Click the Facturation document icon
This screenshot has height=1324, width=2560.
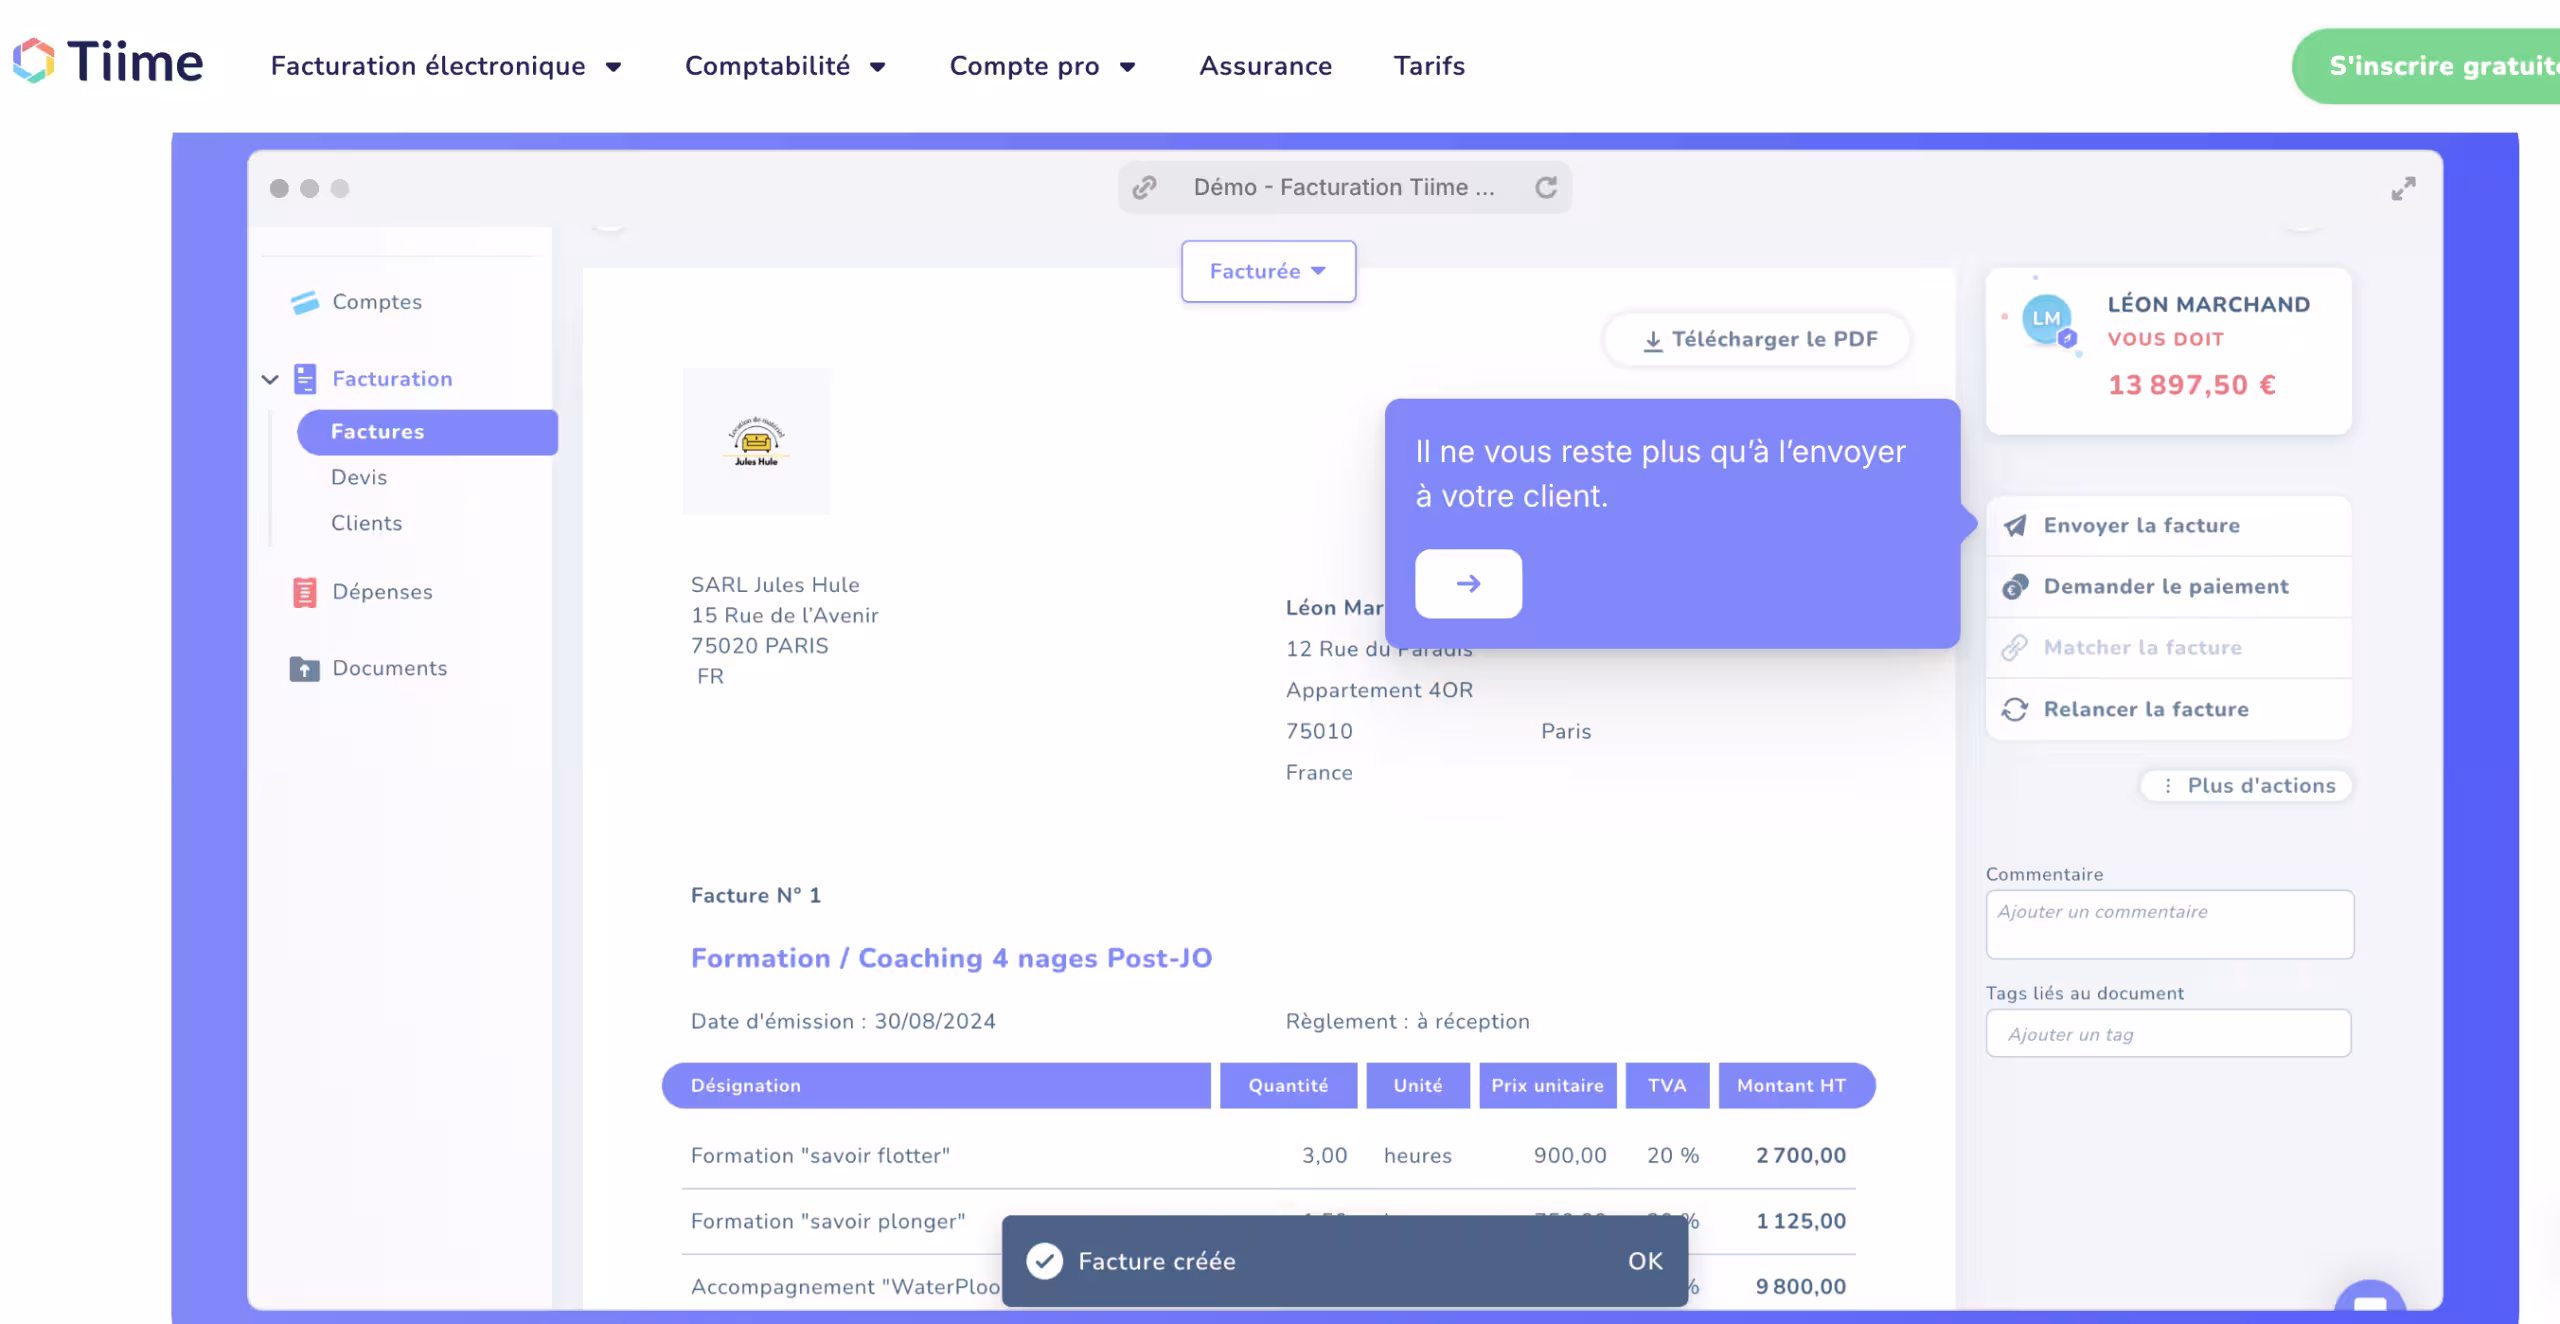(305, 379)
